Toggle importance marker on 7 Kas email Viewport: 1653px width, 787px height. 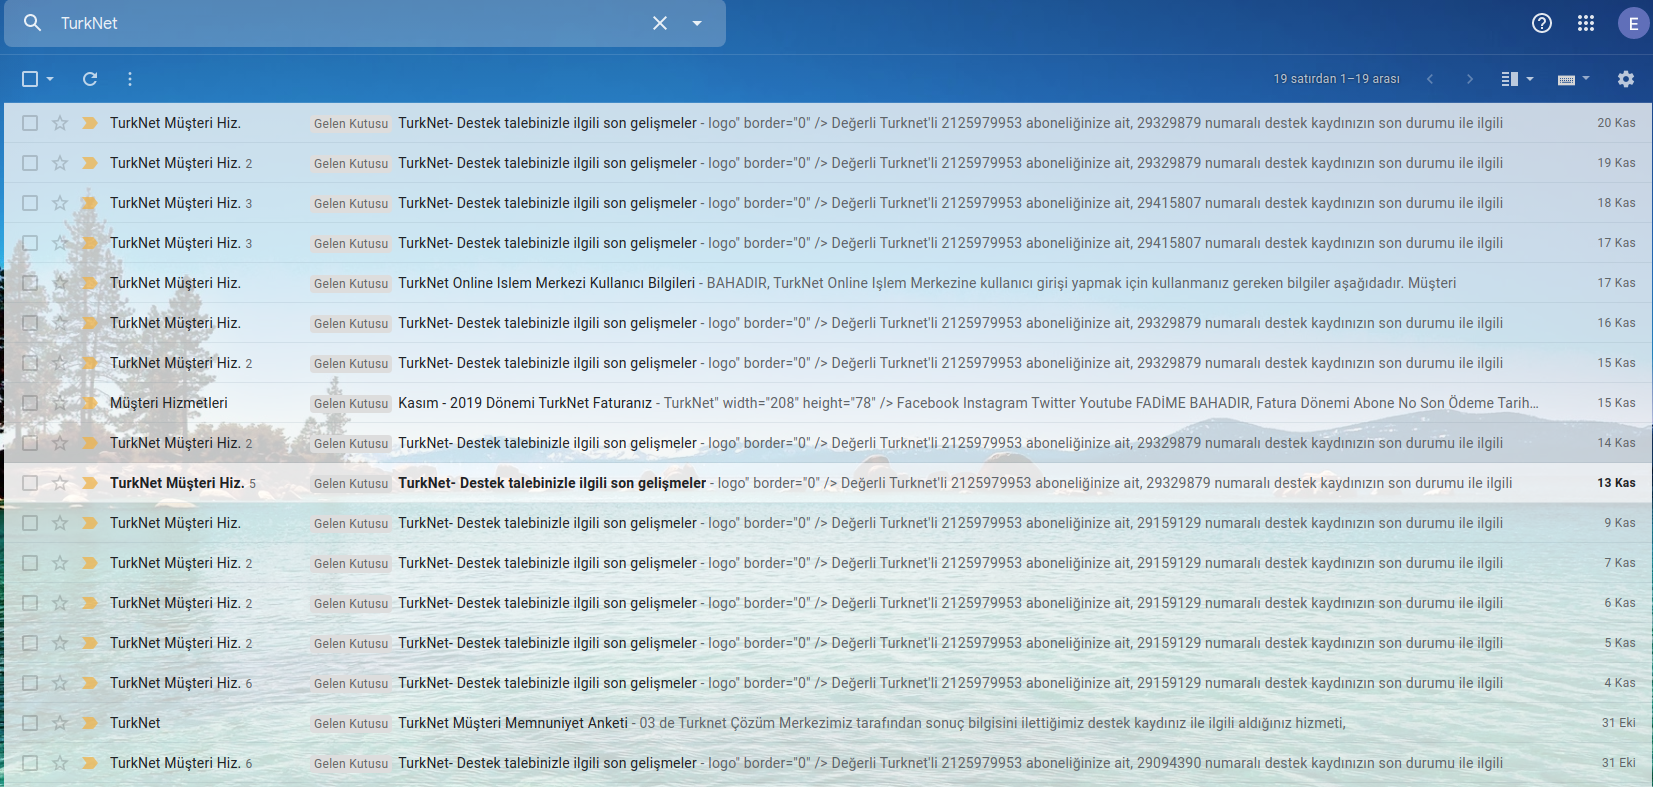(89, 563)
